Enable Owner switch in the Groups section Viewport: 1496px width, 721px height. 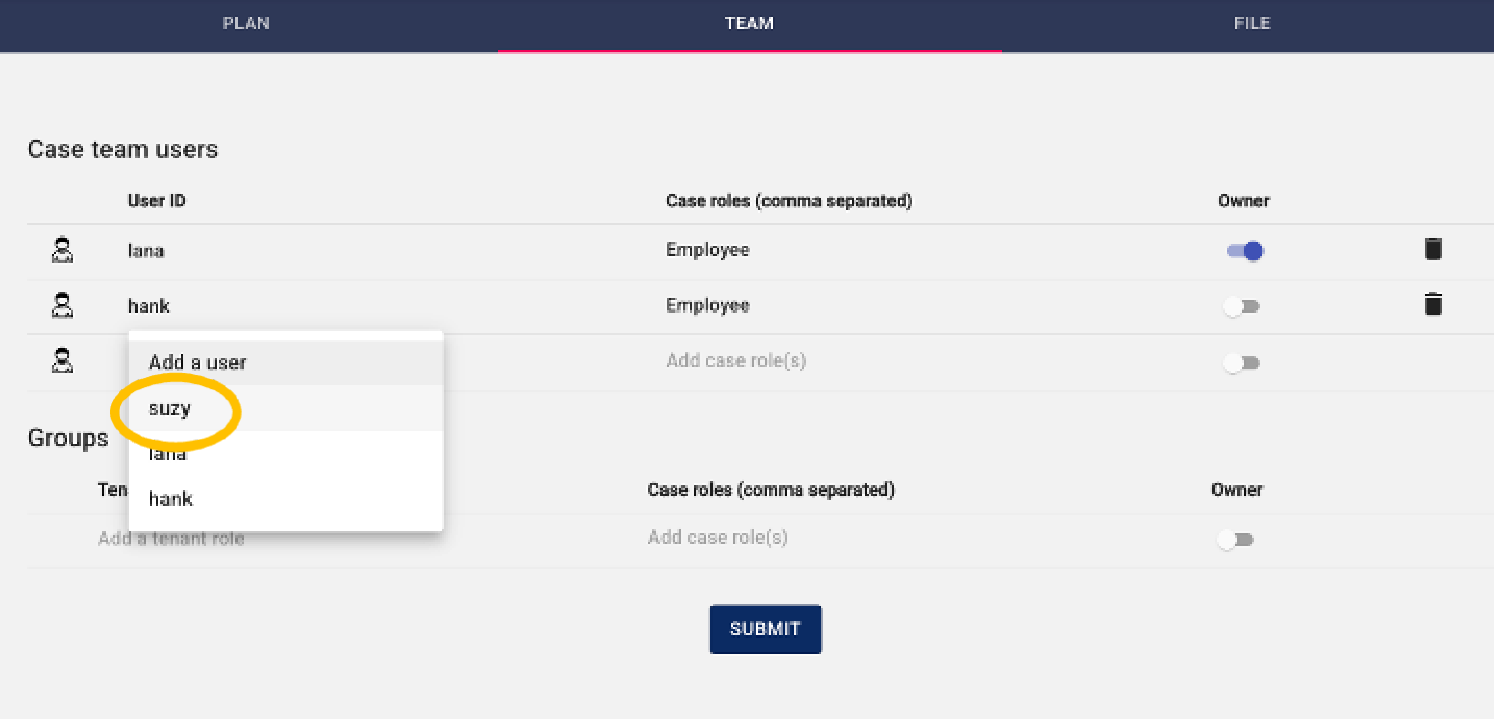click(x=1236, y=539)
